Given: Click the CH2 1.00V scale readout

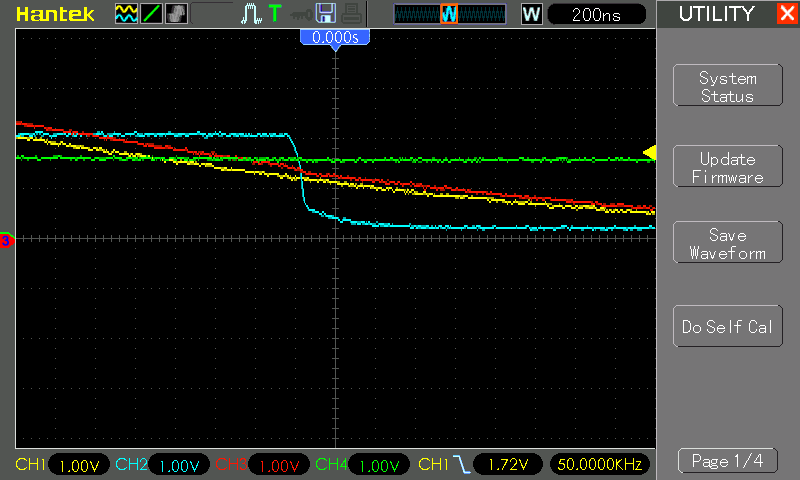Looking at the screenshot, I should click(179, 465).
